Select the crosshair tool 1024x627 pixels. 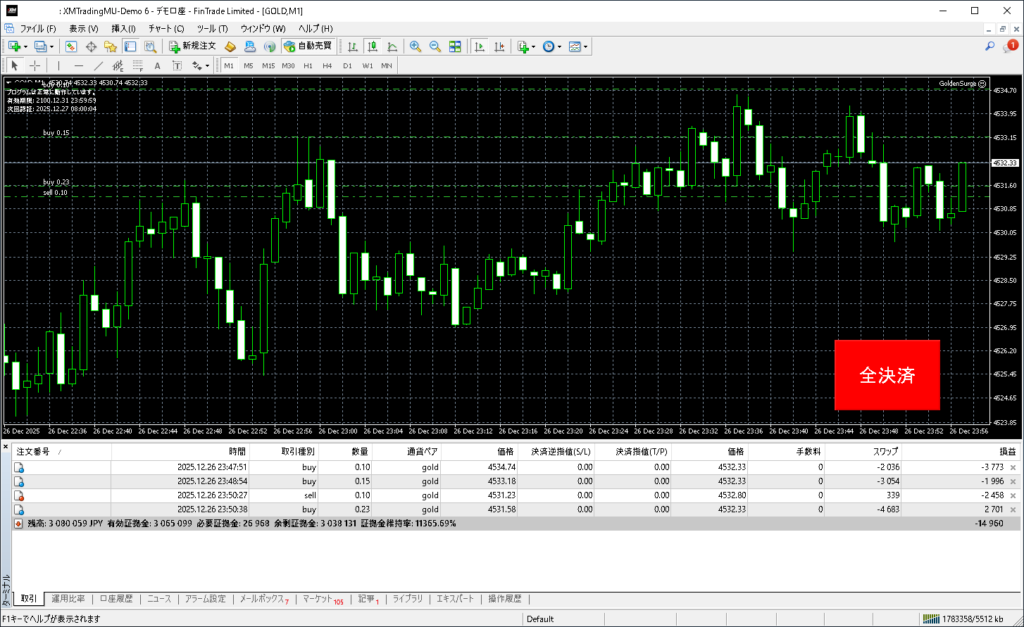(x=34, y=66)
